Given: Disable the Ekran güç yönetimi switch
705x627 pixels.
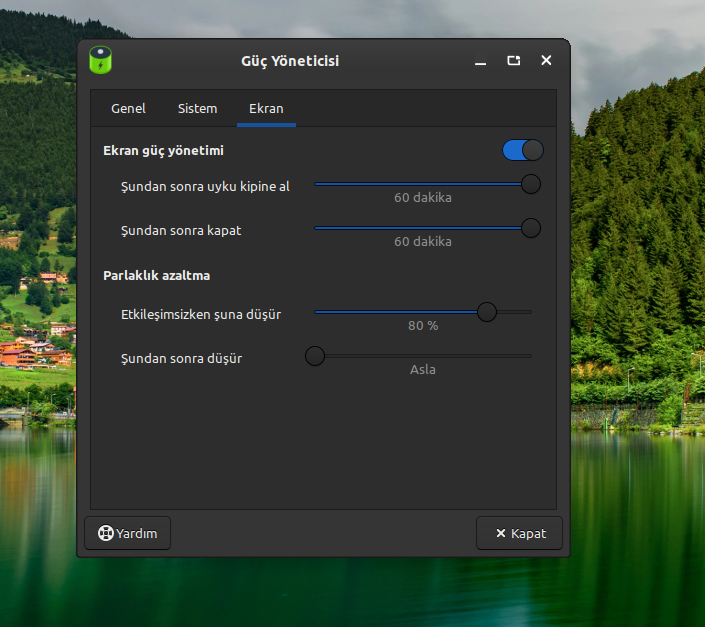Looking at the screenshot, I should coord(522,150).
